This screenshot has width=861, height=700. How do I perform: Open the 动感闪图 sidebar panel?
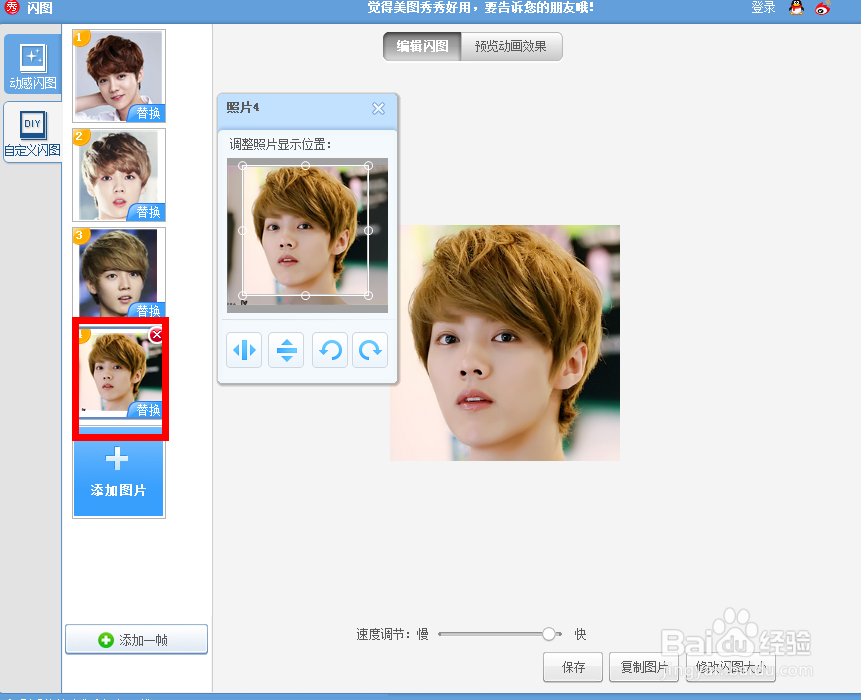tap(32, 64)
